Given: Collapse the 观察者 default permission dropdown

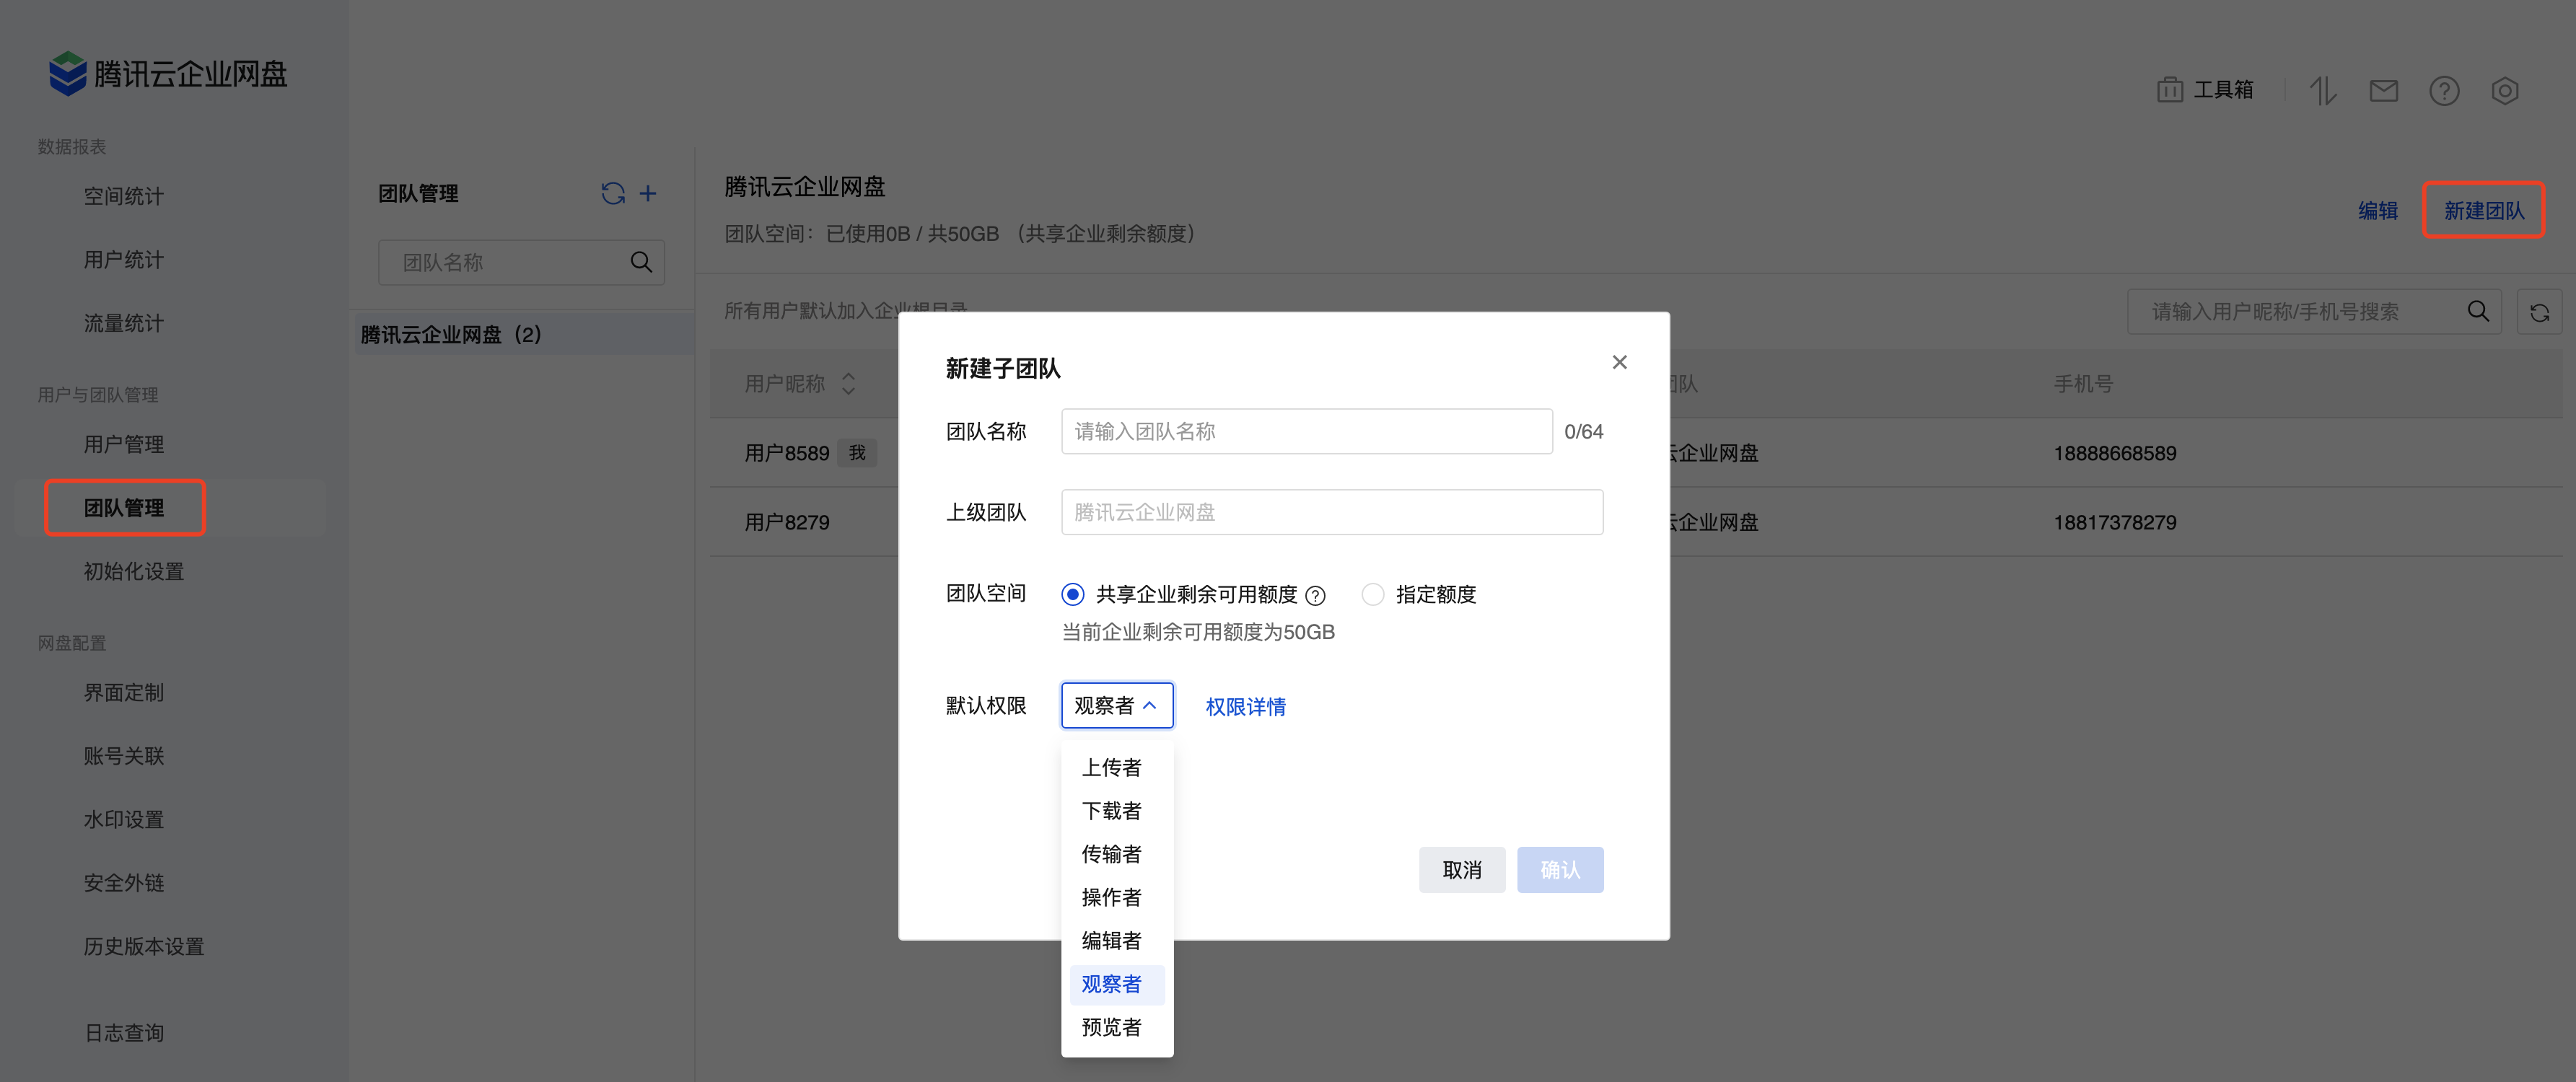Looking at the screenshot, I should coord(1116,706).
